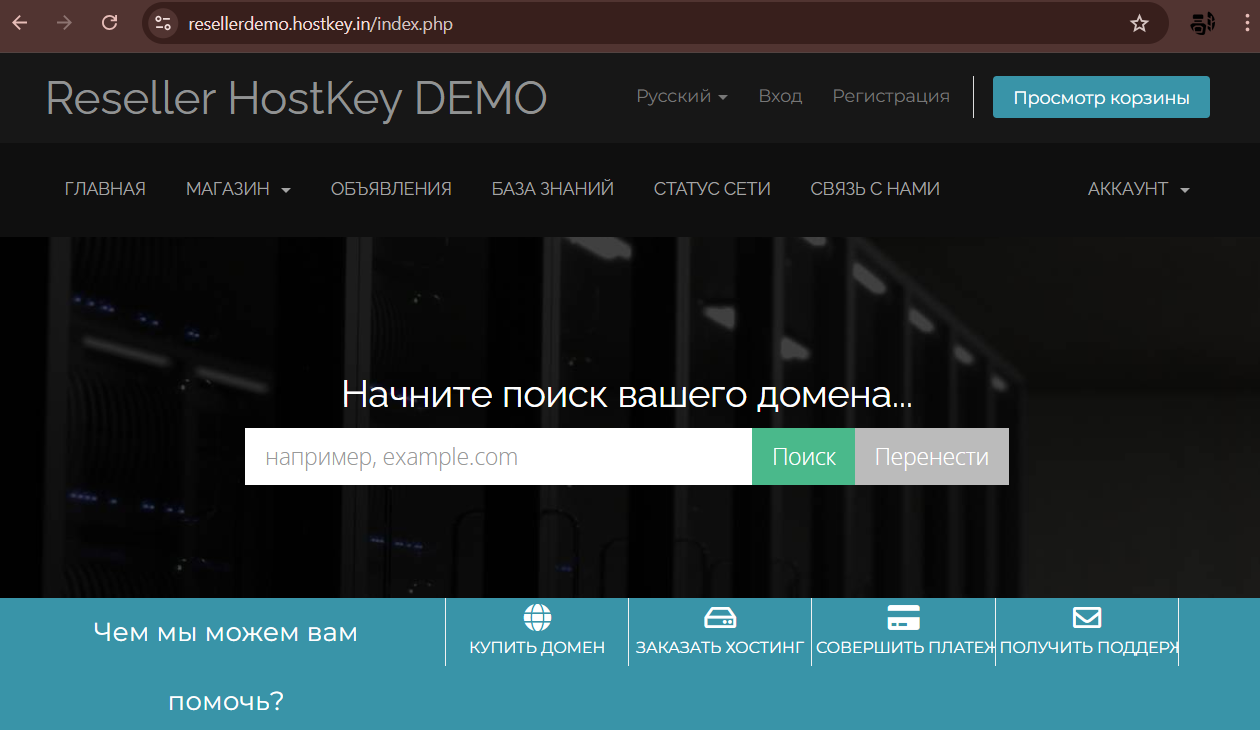Click the Получить поддержку label
Screen dimensions: 1260x730
[x=1089, y=647]
